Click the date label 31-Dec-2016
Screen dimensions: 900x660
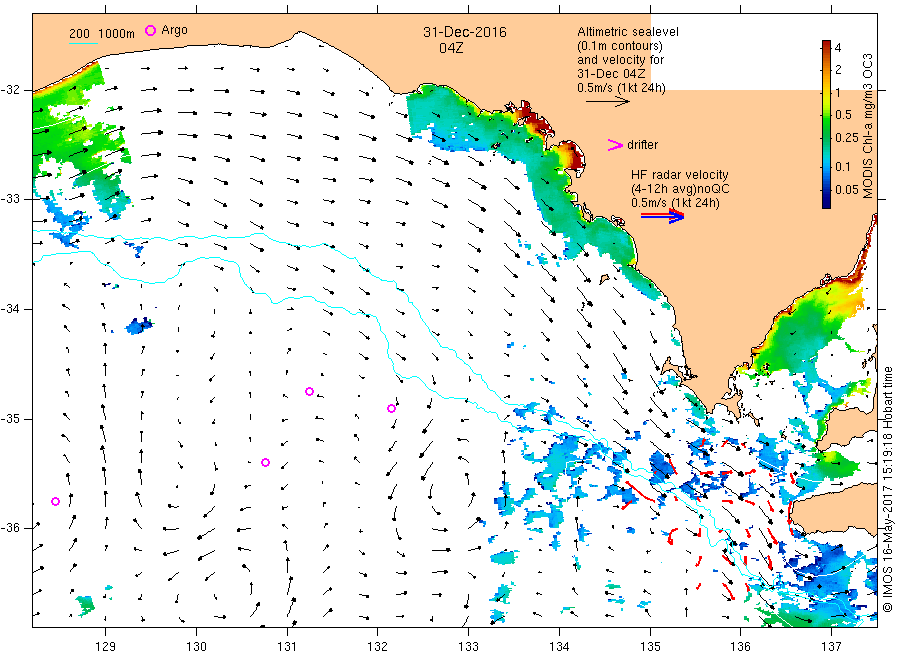tap(465, 32)
